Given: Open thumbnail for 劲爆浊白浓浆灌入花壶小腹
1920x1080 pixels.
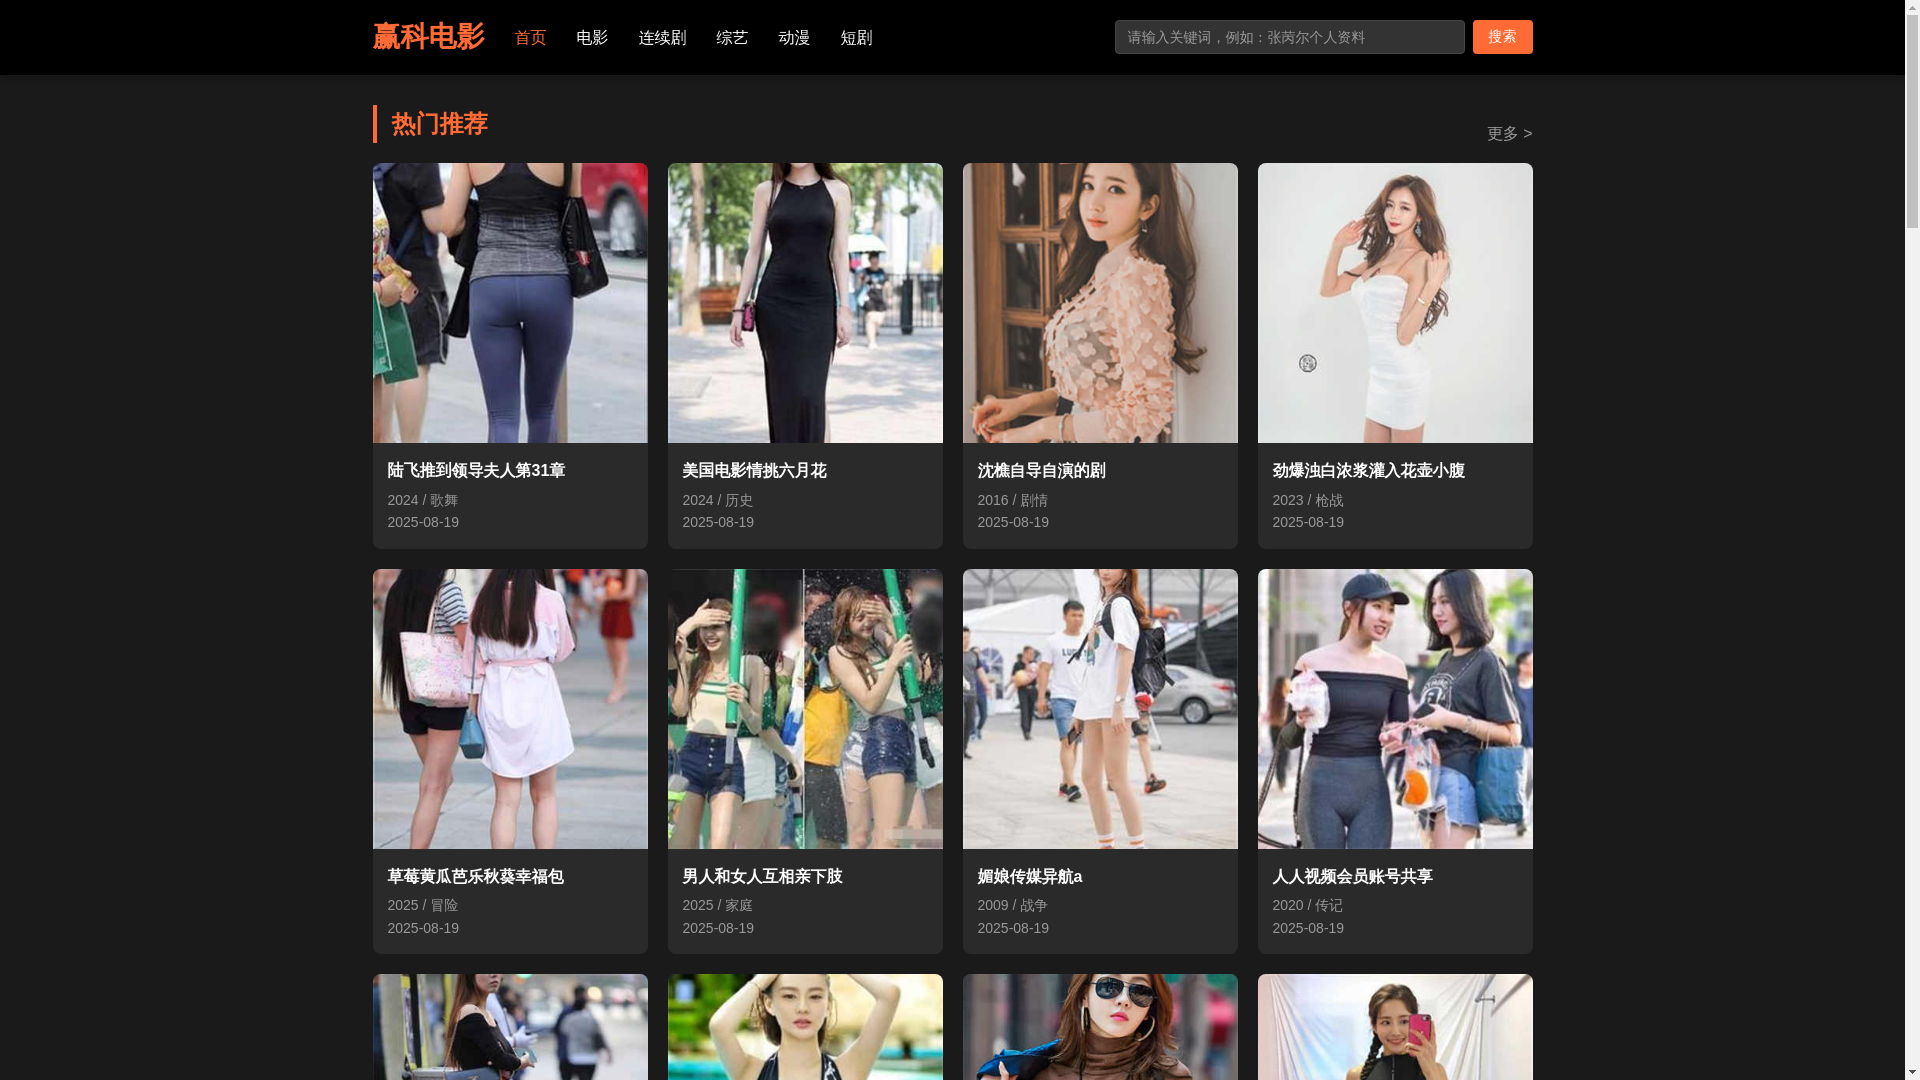Looking at the screenshot, I should [1395, 303].
